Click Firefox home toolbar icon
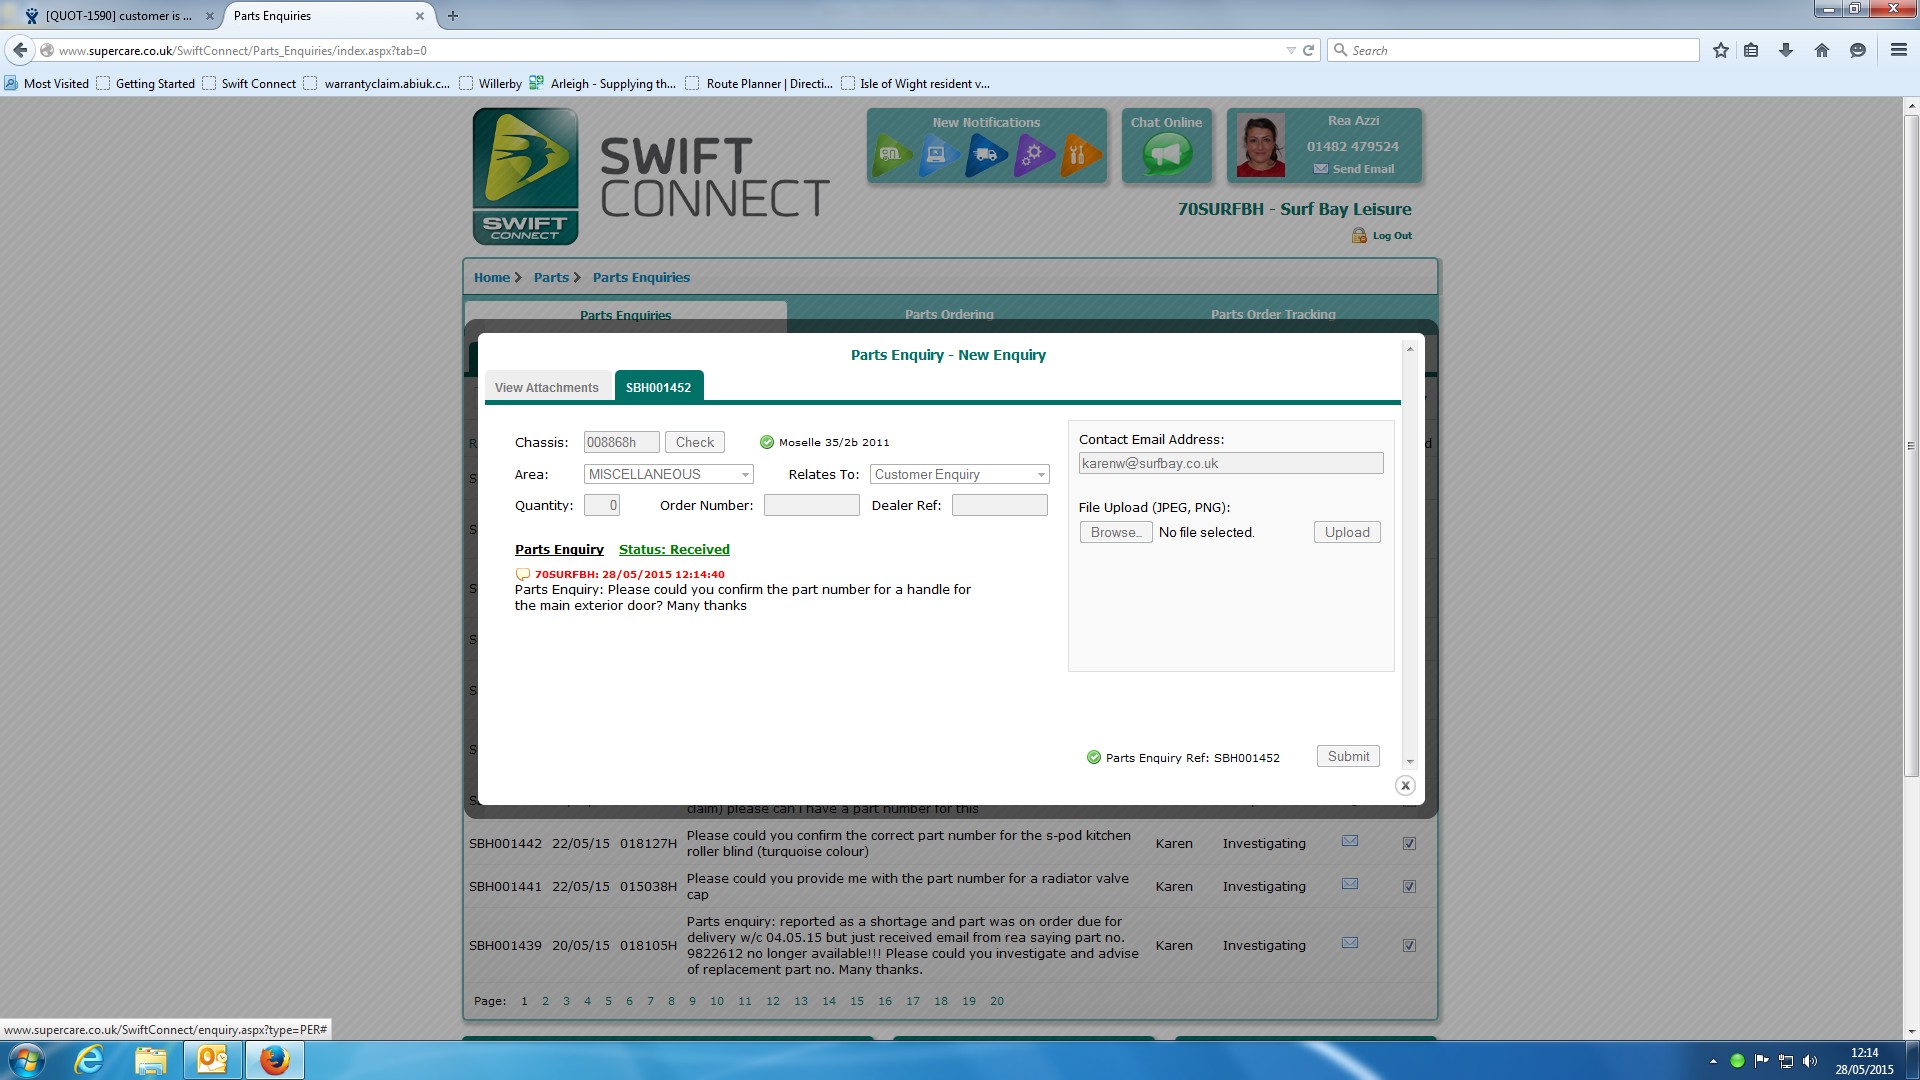1920x1080 pixels. pyautogui.click(x=1821, y=50)
